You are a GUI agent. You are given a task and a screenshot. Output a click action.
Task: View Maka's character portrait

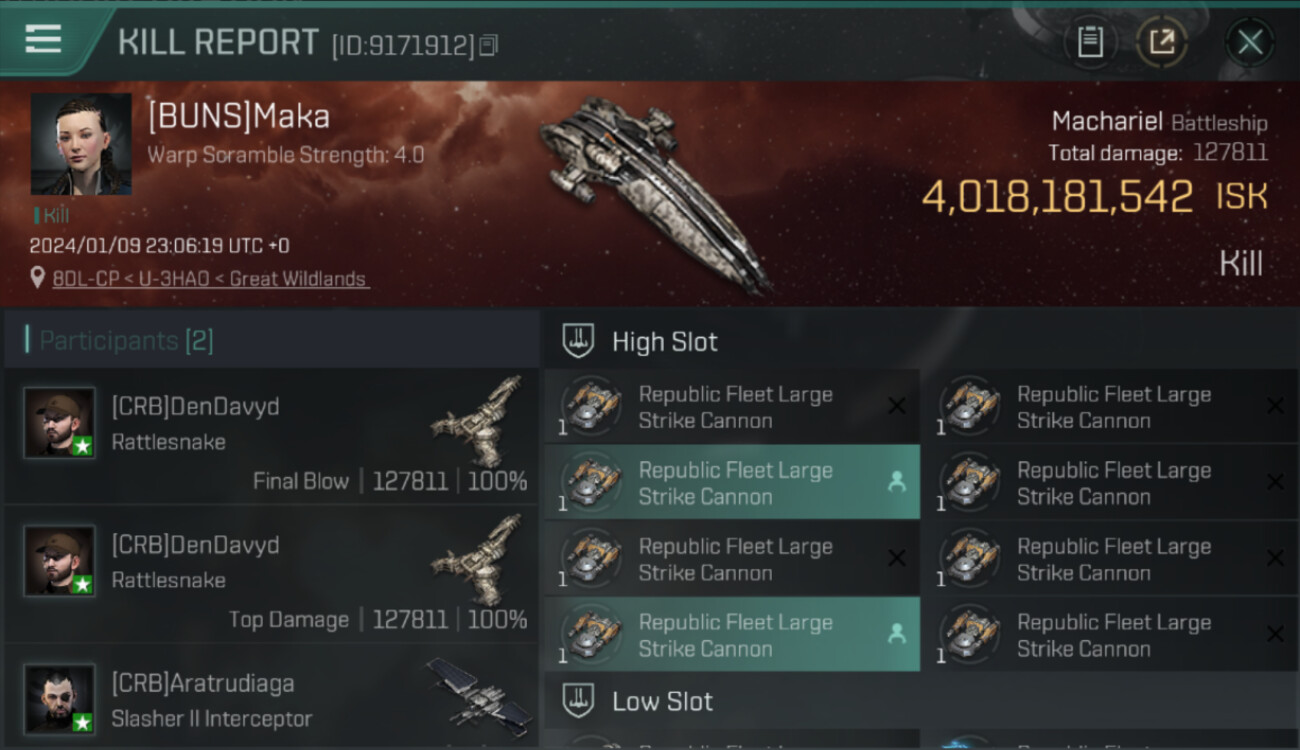click(81, 144)
